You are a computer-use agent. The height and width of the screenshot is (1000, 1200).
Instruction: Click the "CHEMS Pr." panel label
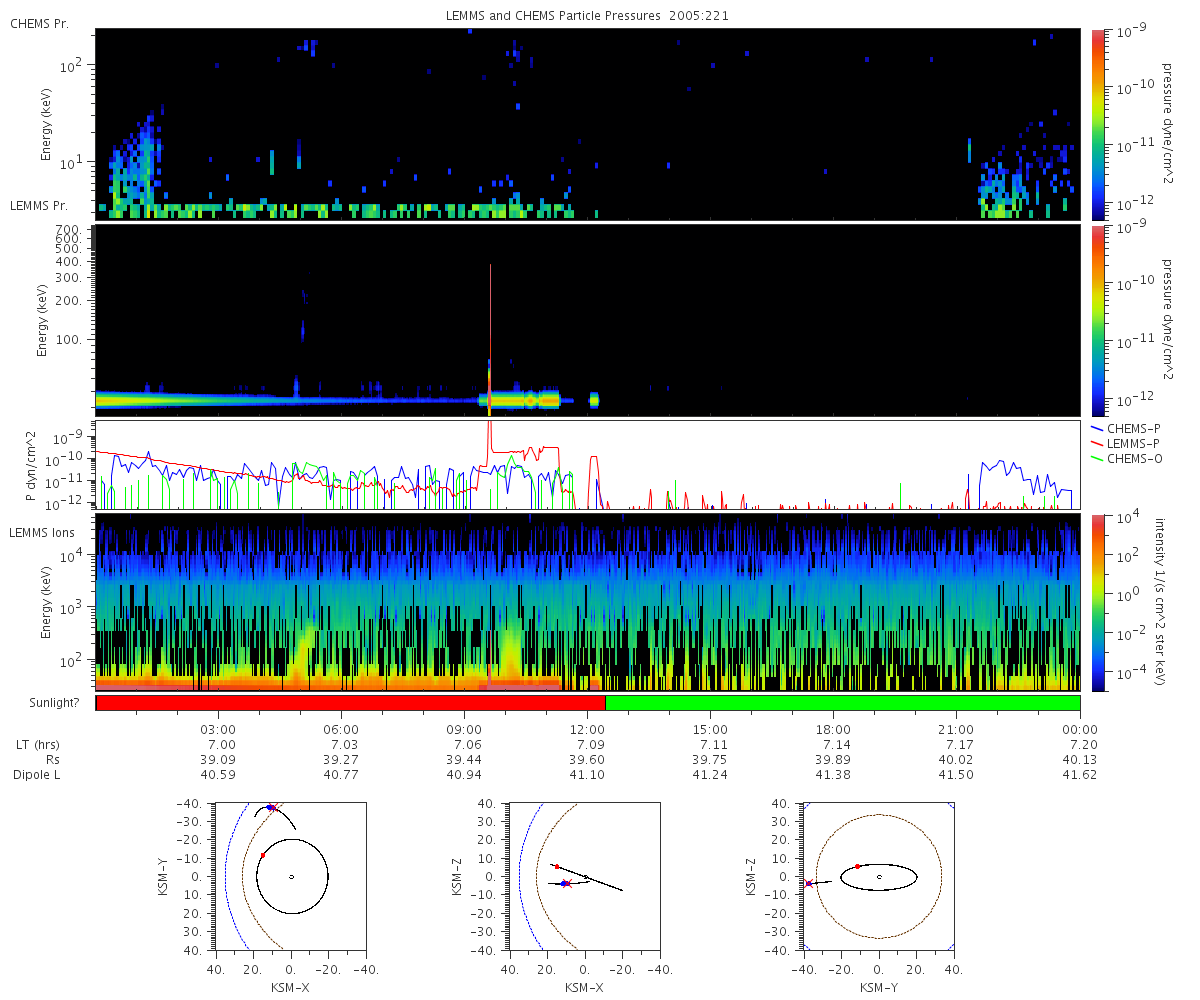pyautogui.click(x=39, y=23)
